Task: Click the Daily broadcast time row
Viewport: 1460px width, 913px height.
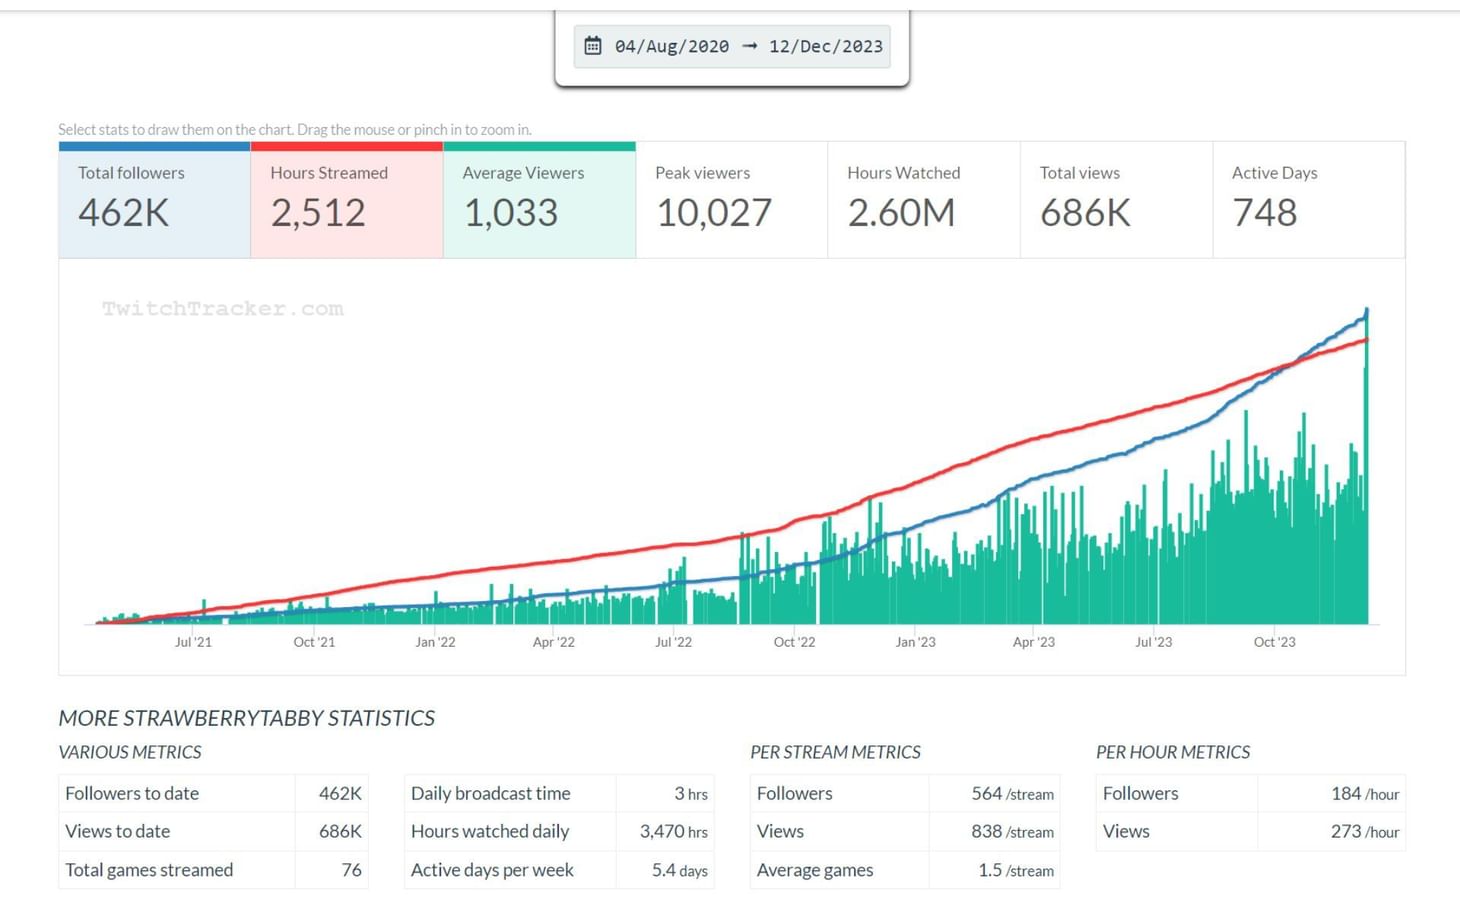Action: (x=559, y=793)
